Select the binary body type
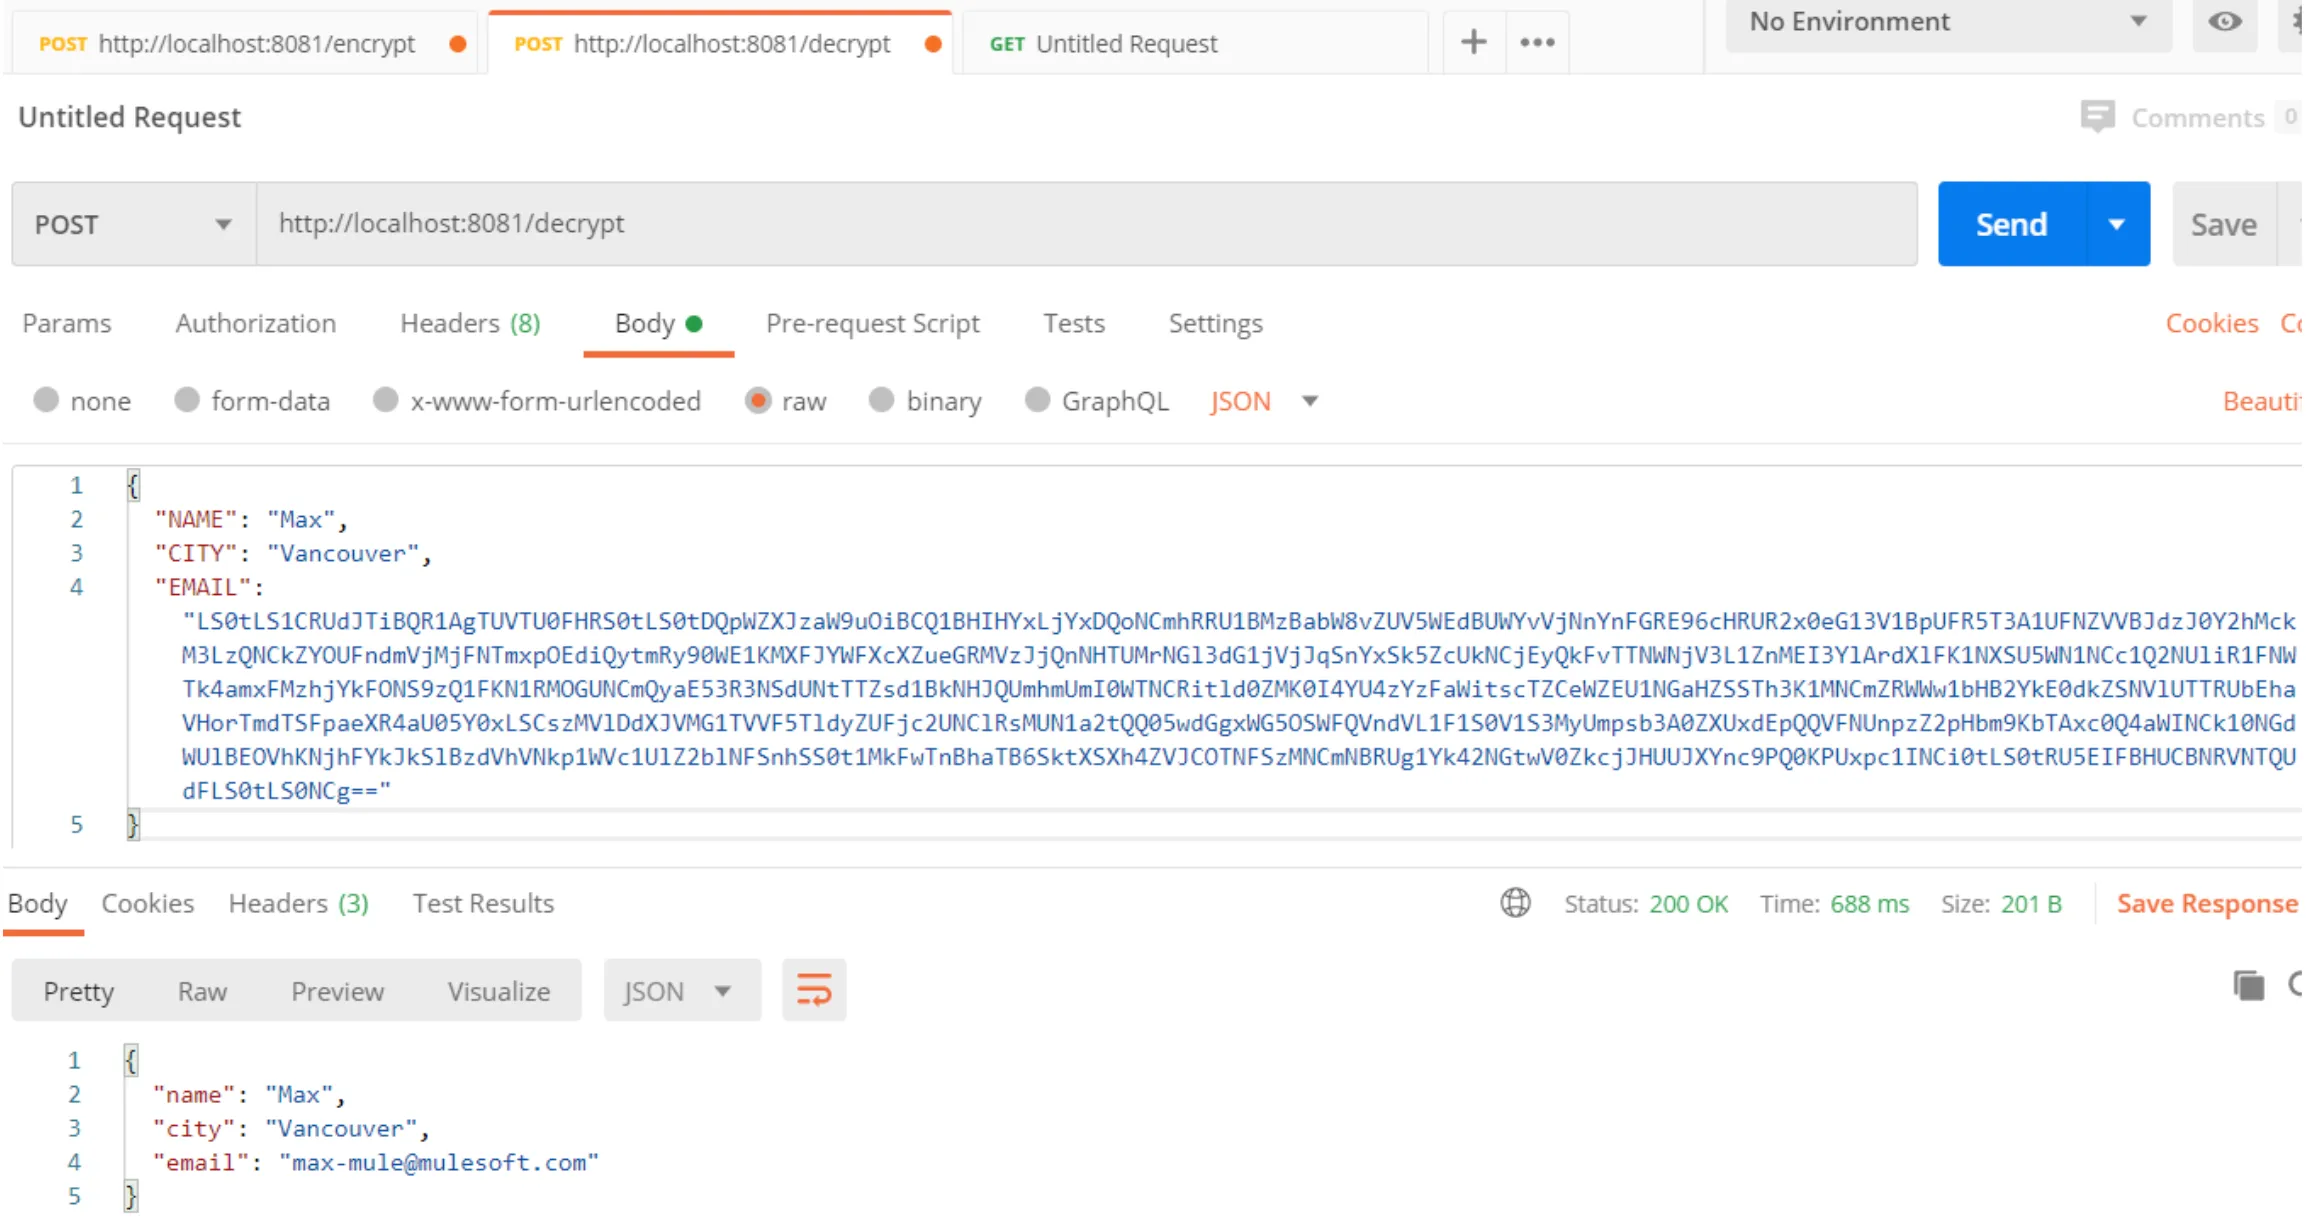Image resolution: width=2306 pixels, height=1228 pixels. coord(881,400)
